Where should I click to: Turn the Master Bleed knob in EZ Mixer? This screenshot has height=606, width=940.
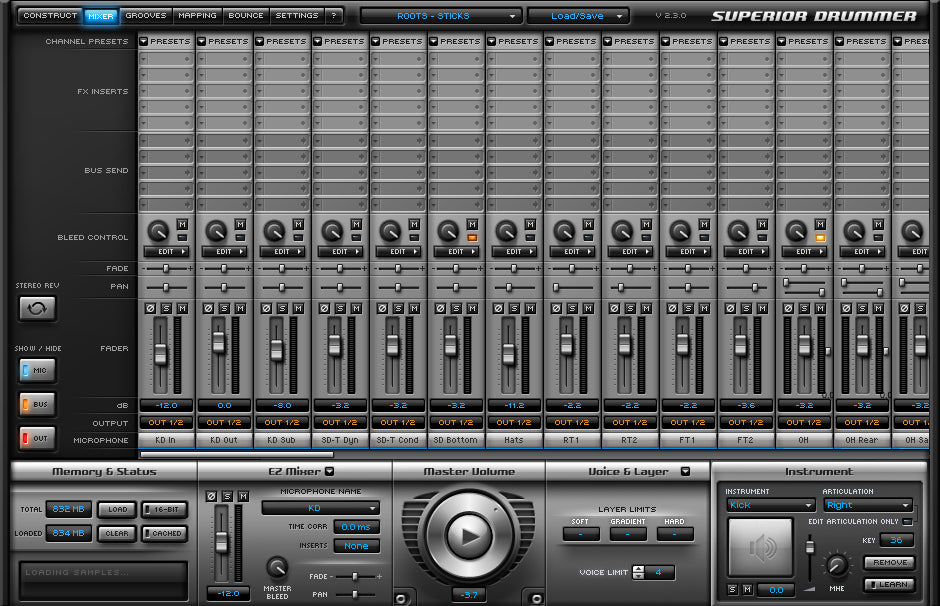(x=277, y=567)
